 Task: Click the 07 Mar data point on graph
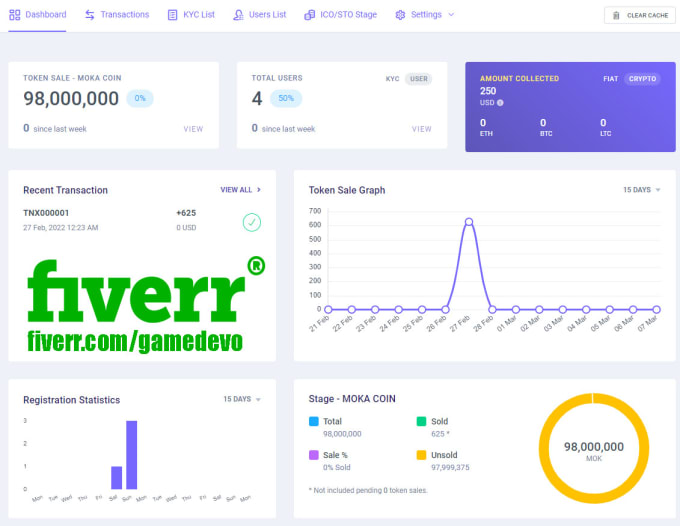tap(657, 310)
